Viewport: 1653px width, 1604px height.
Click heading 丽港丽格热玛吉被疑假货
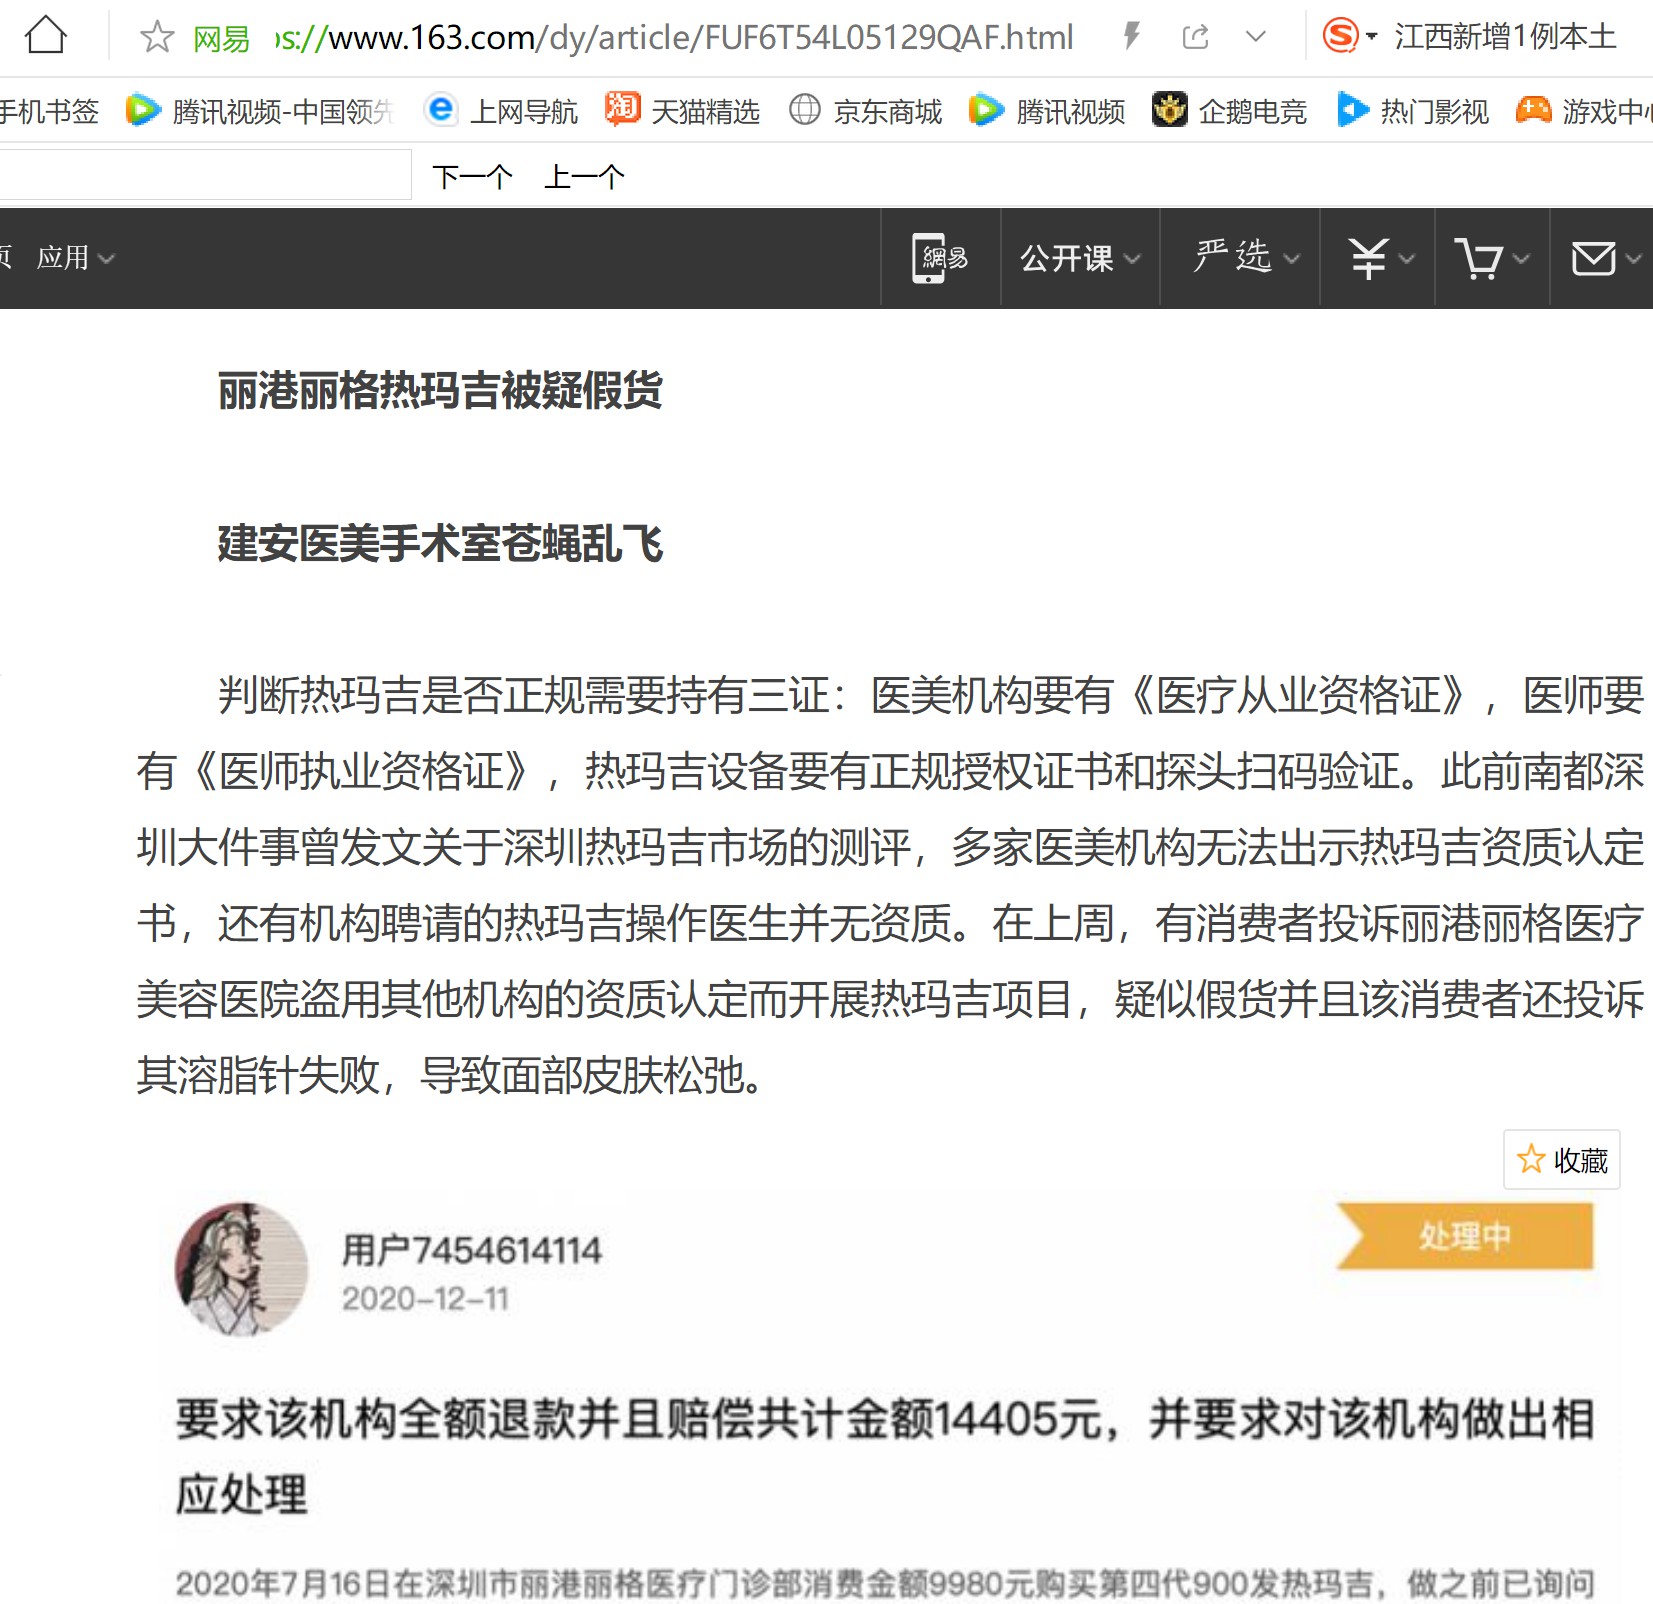440,391
